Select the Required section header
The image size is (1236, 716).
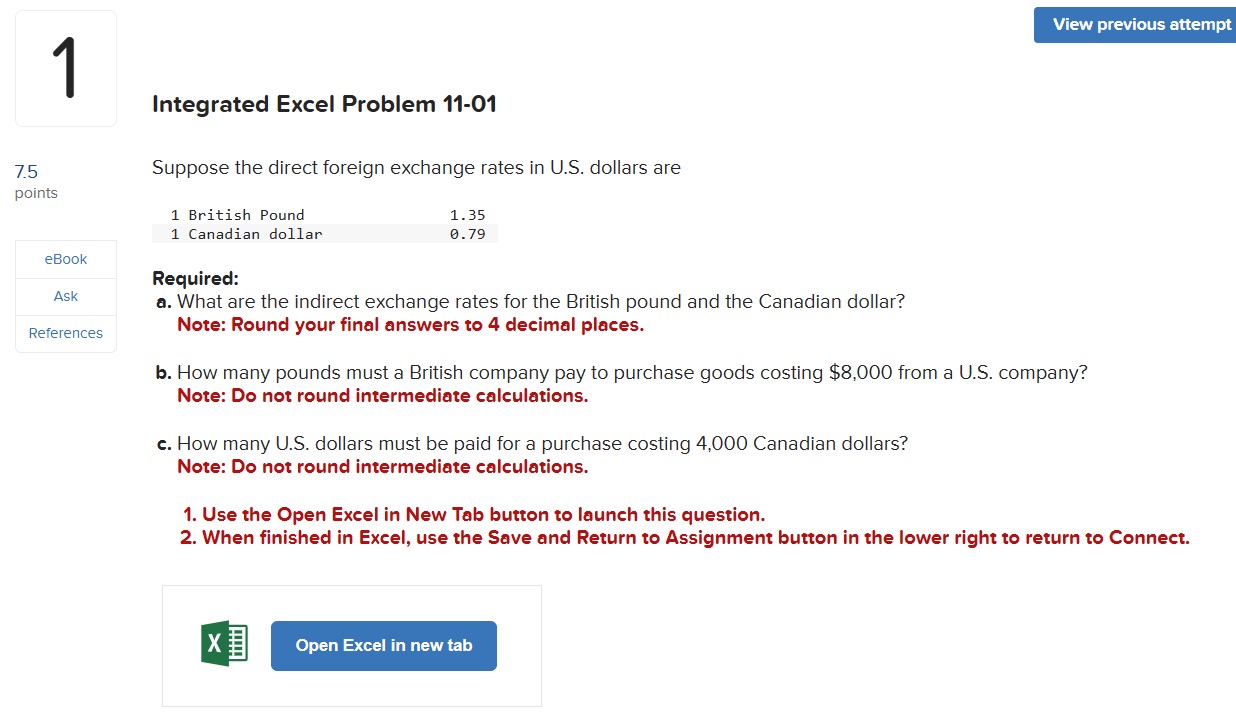(x=196, y=277)
